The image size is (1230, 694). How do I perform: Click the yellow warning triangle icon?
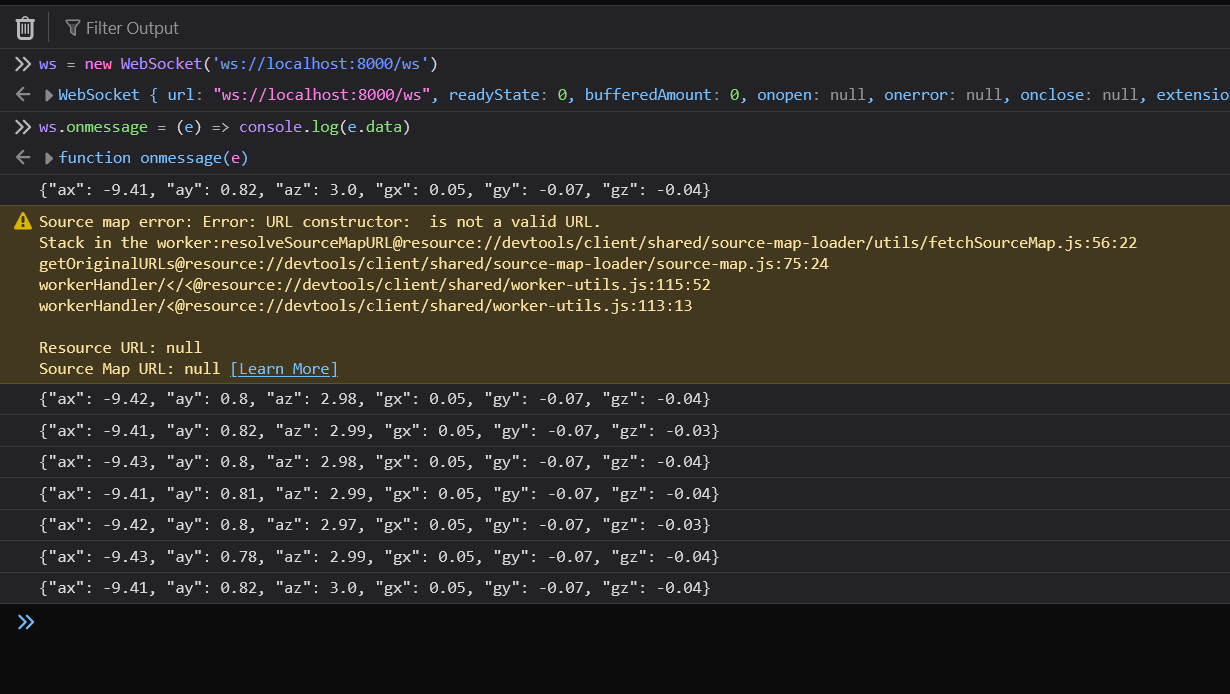23,221
